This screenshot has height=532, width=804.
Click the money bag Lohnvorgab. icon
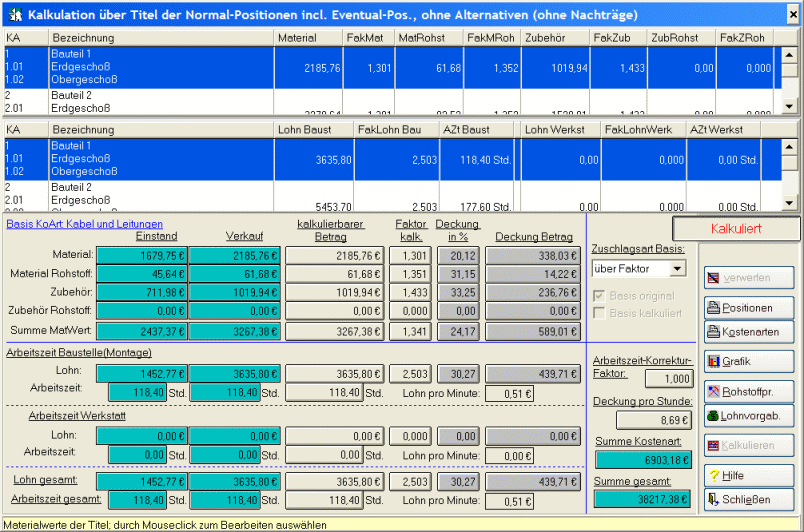[x=713, y=416]
